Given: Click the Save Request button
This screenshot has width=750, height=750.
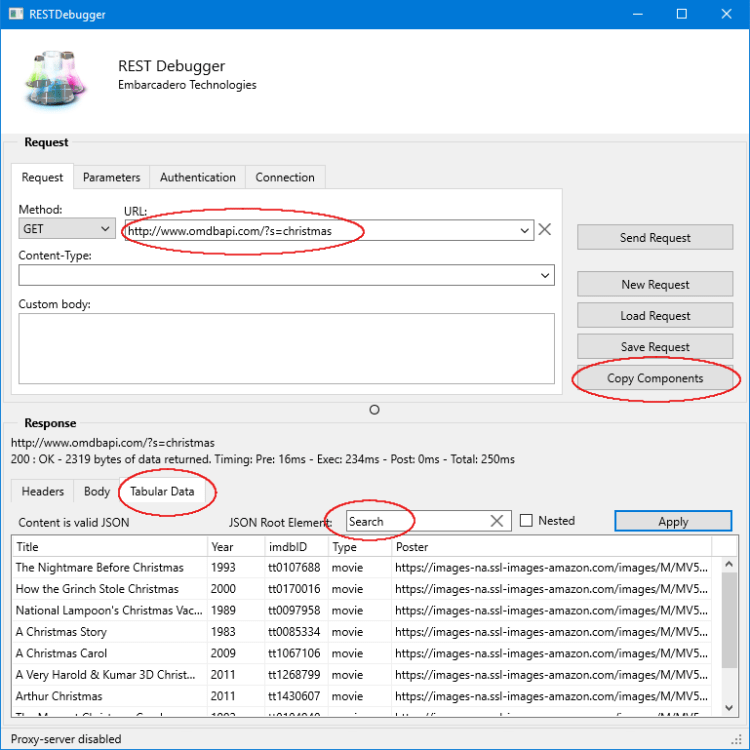Looking at the screenshot, I should click(655, 347).
